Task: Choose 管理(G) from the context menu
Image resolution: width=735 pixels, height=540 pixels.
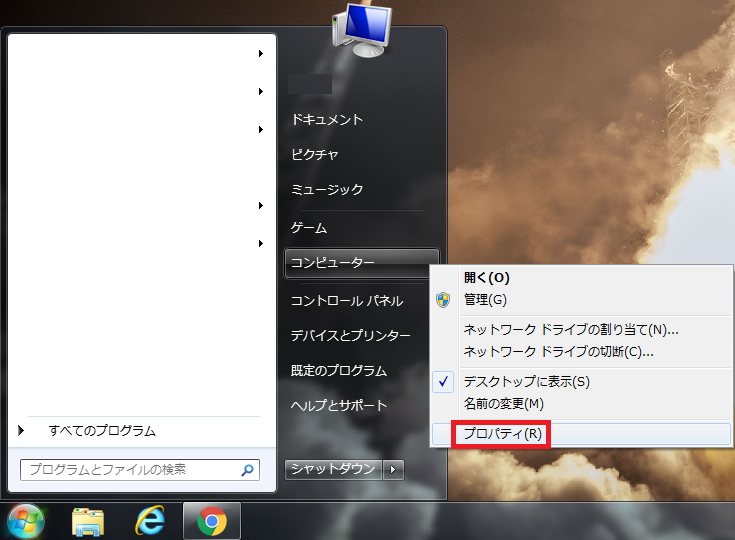Action: (x=485, y=300)
